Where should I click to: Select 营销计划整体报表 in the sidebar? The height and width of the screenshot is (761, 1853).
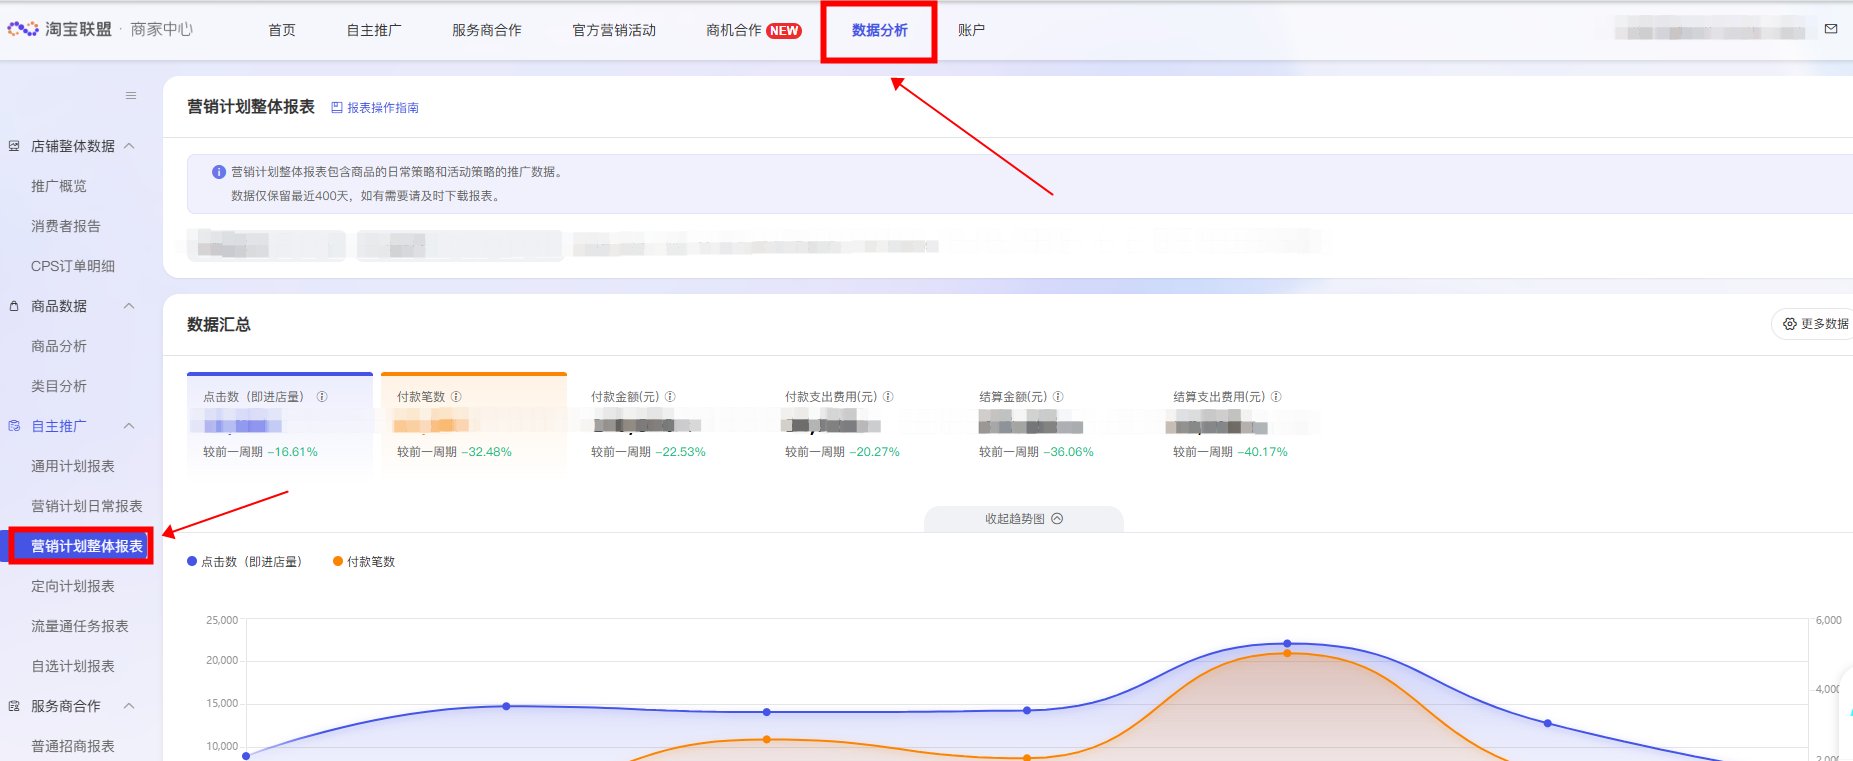(x=87, y=546)
